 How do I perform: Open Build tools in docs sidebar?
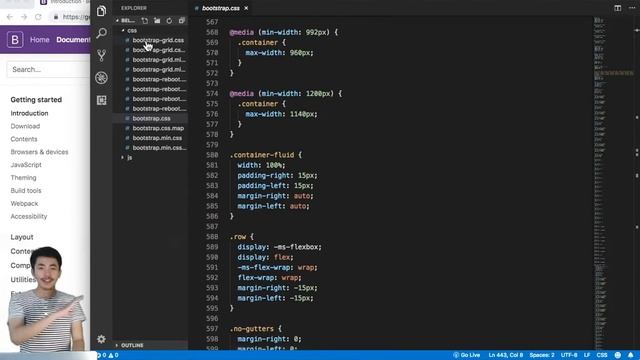click(26, 191)
